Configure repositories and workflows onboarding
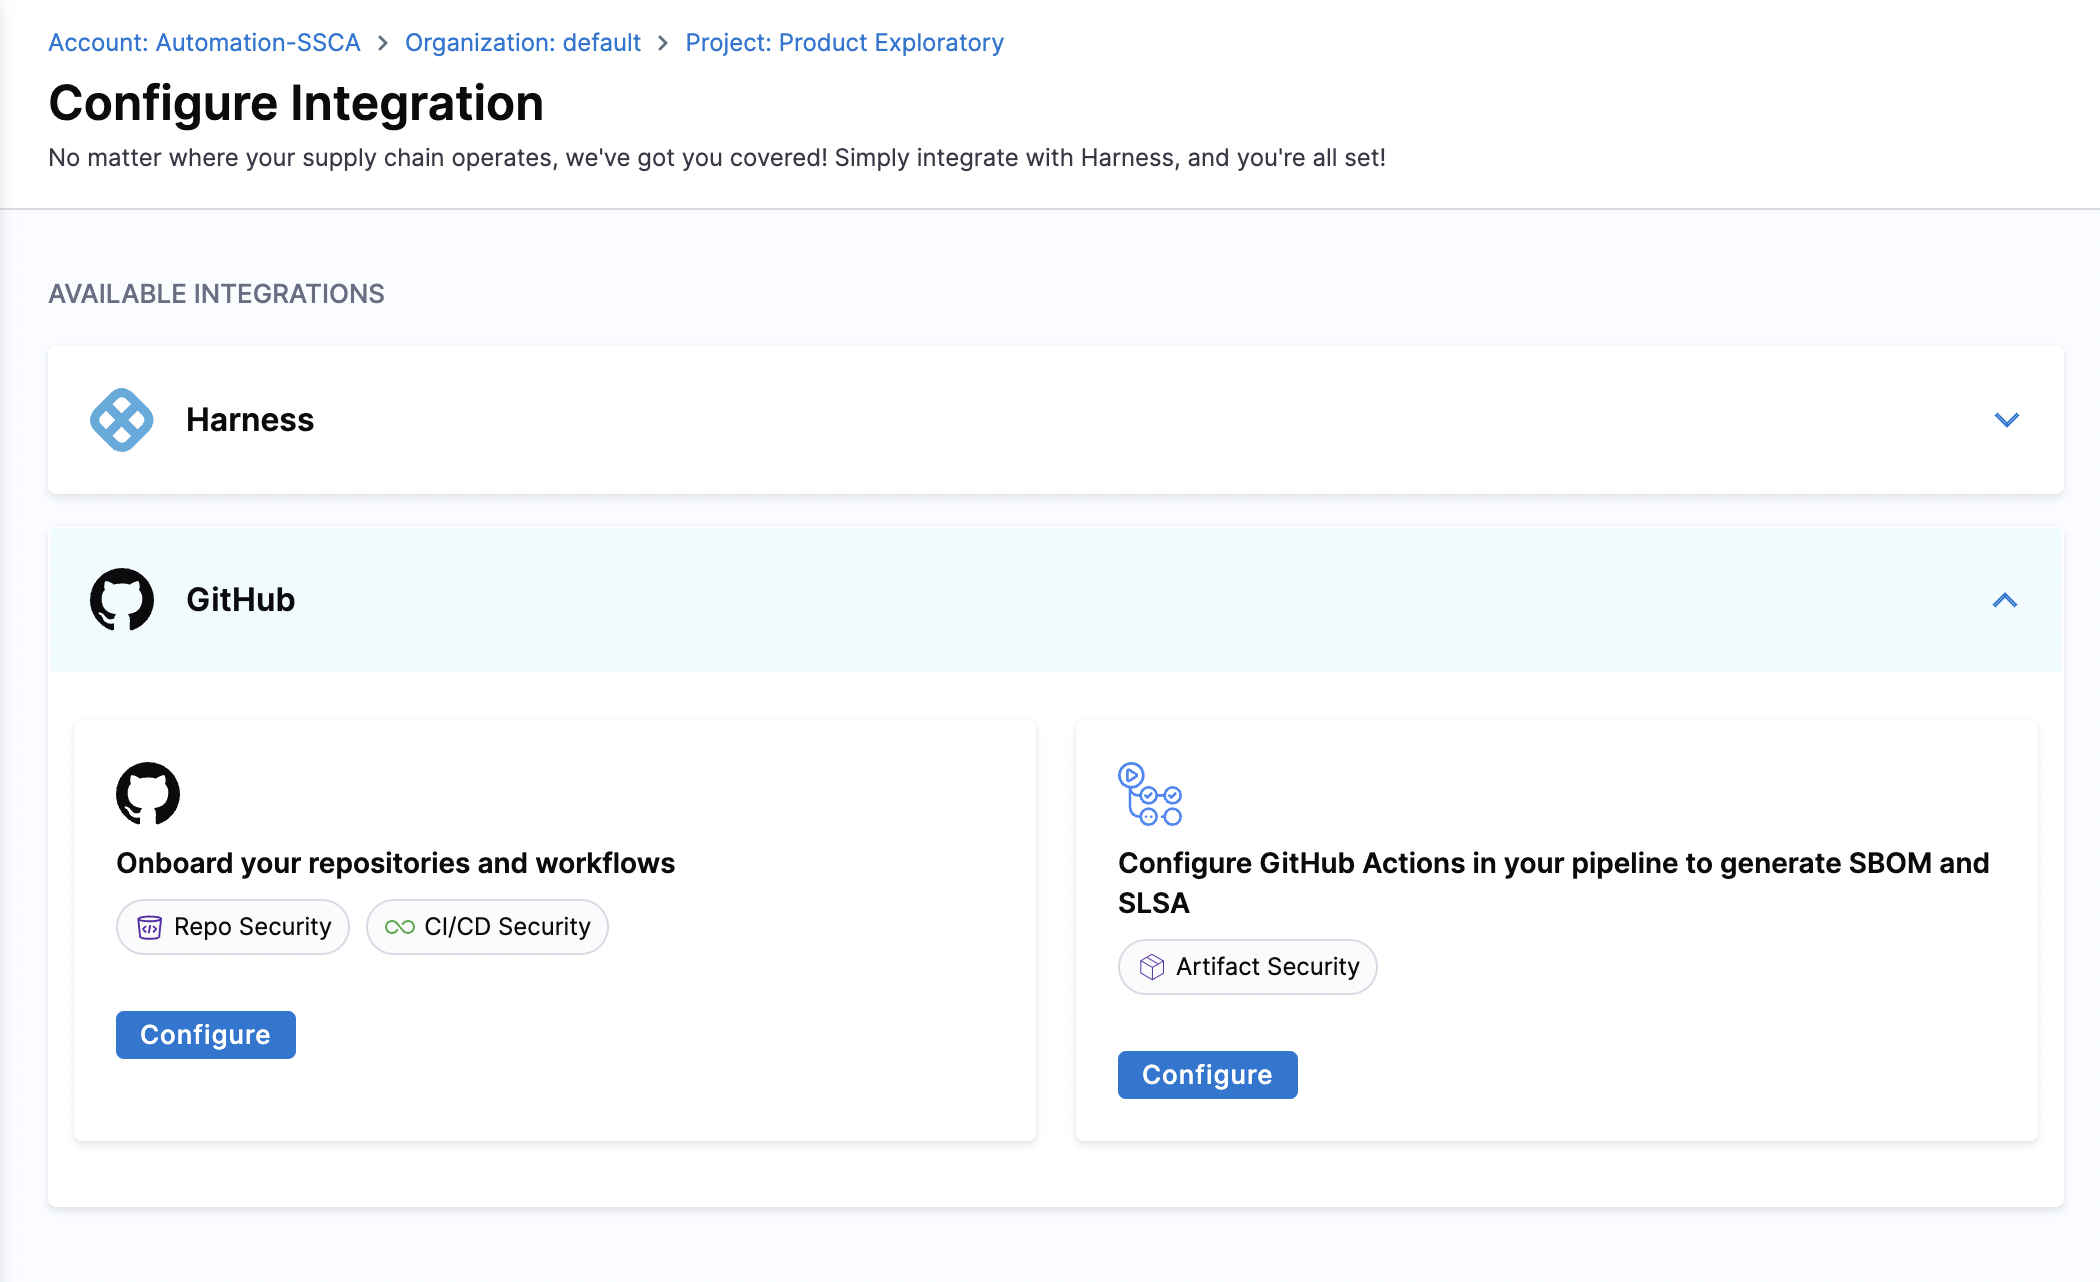The height and width of the screenshot is (1282, 2100). (205, 1034)
